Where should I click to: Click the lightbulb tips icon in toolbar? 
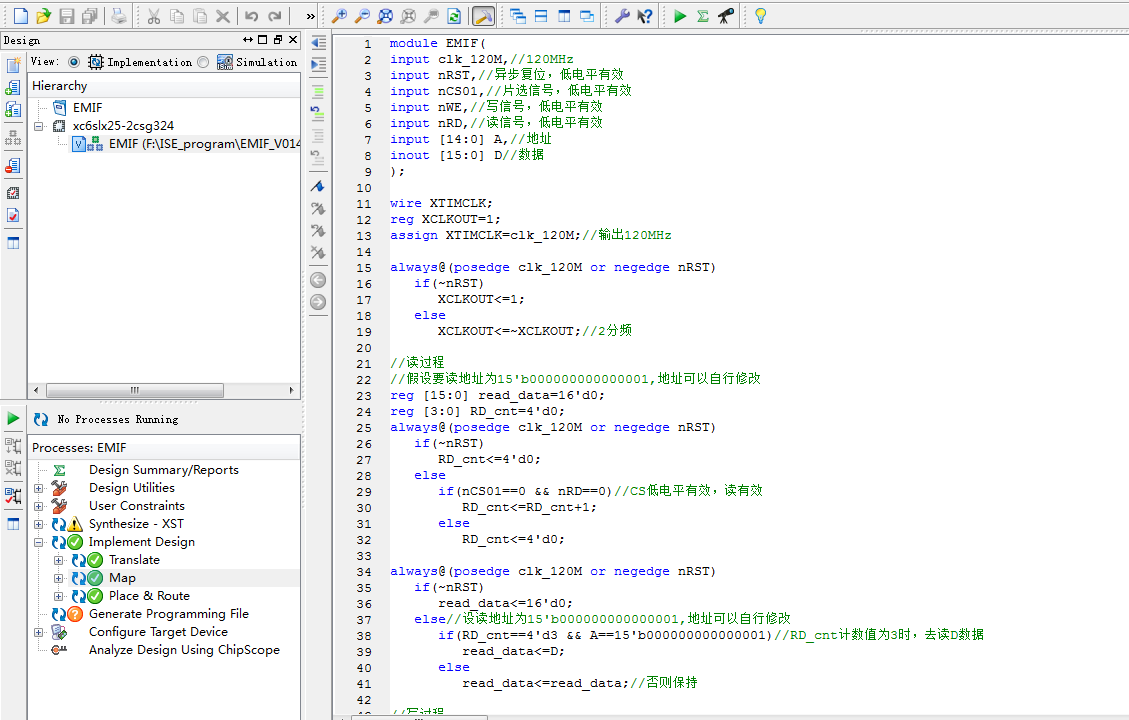(x=760, y=16)
